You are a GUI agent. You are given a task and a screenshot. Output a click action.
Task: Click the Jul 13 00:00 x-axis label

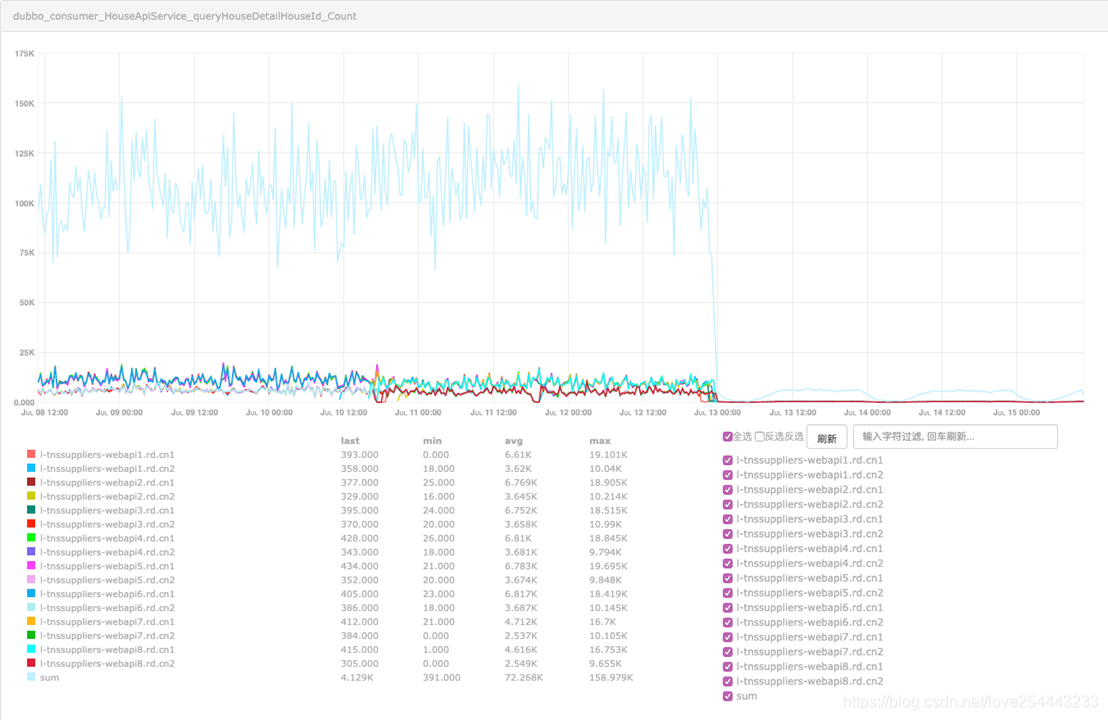click(x=717, y=412)
